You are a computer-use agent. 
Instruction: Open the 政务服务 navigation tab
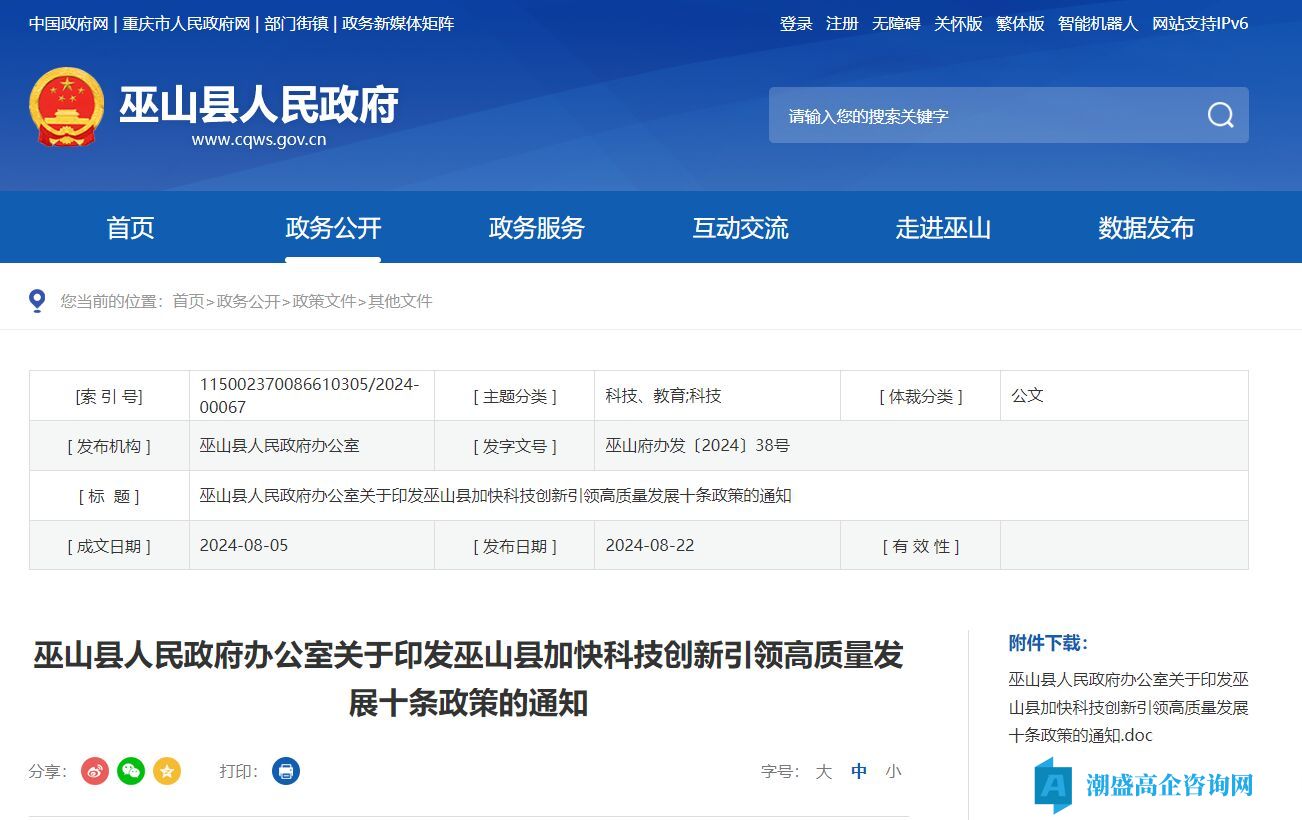[536, 228]
